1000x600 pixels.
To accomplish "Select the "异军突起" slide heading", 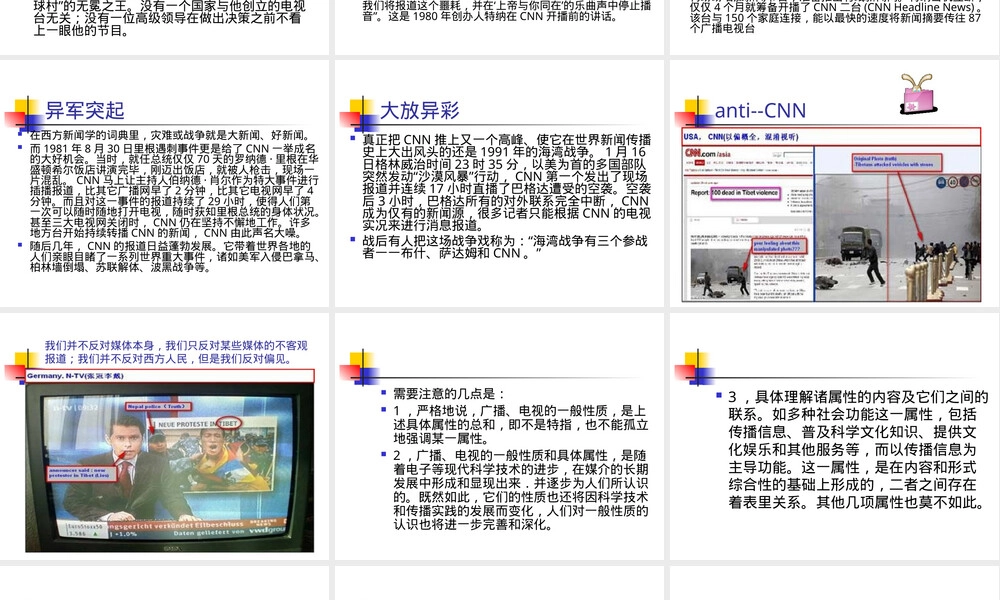I will point(84,110).
